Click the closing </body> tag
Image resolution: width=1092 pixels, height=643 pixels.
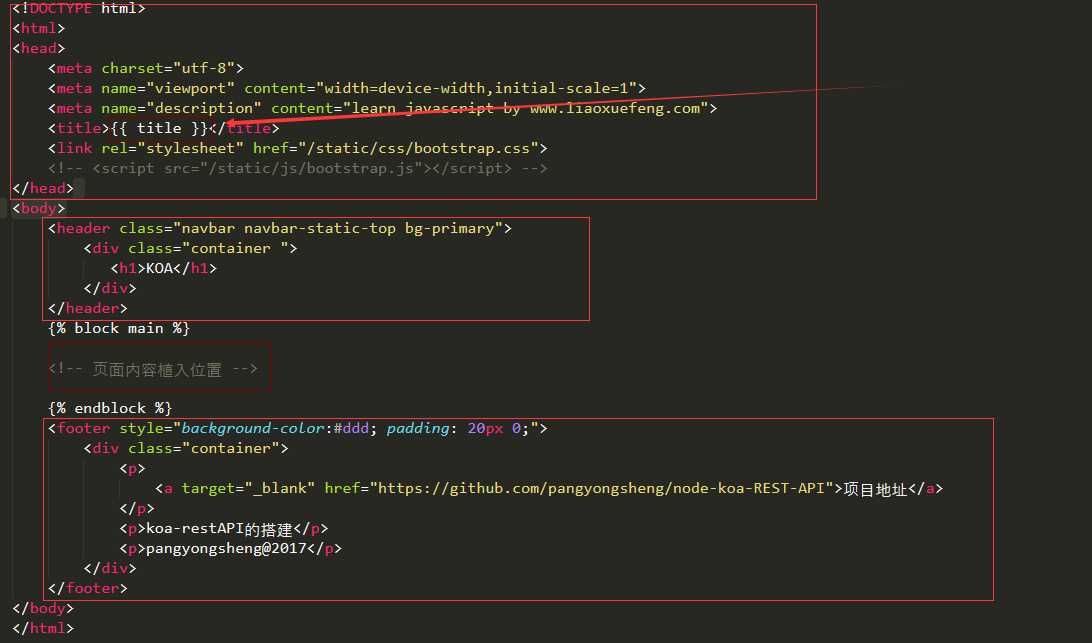point(42,608)
